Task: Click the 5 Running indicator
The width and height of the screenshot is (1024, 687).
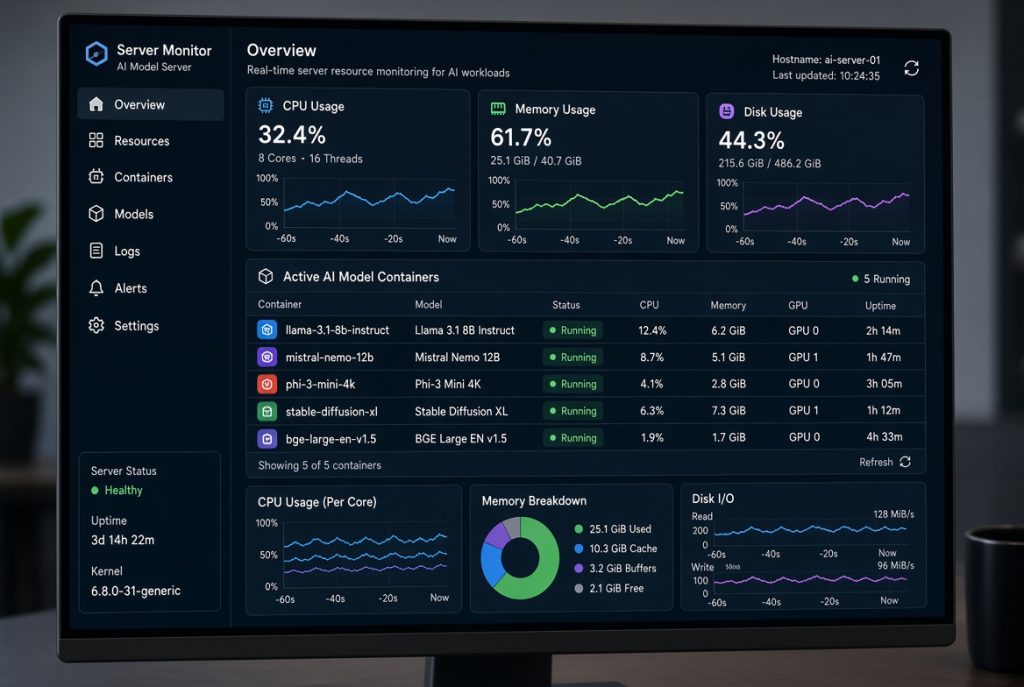Action: pyautogui.click(x=880, y=279)
